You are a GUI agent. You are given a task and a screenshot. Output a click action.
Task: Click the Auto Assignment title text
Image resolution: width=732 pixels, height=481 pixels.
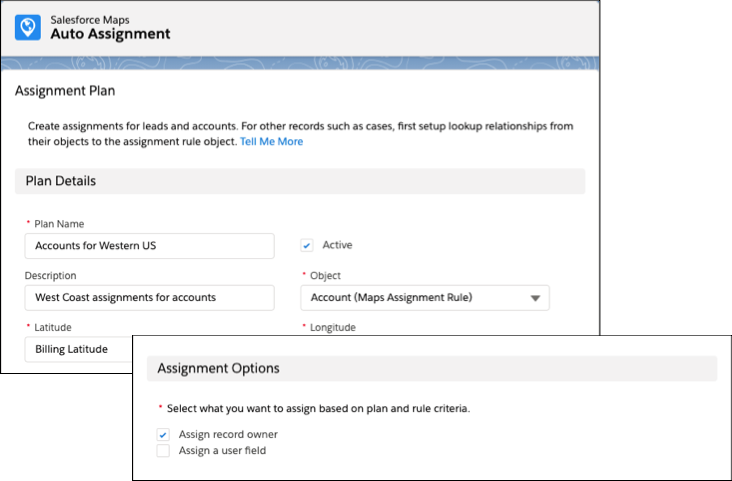pyautogui.click(x=110, y=34)
